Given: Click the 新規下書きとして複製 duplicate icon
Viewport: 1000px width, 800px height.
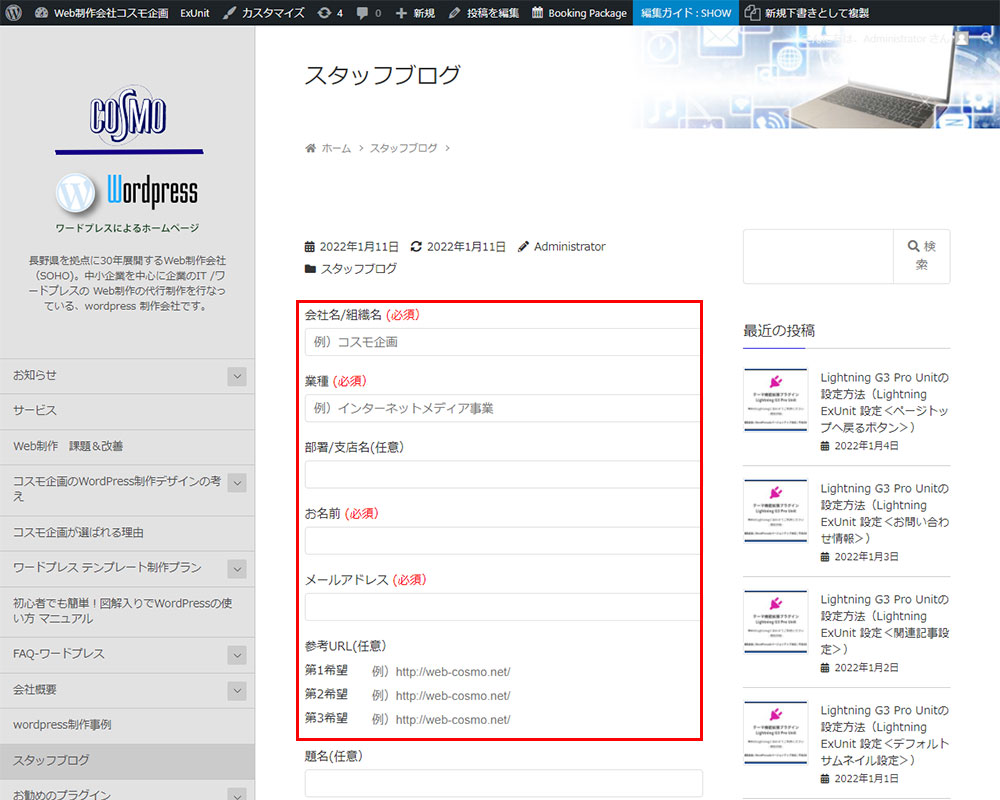Looking at the screenshot, I should (752, 13).
